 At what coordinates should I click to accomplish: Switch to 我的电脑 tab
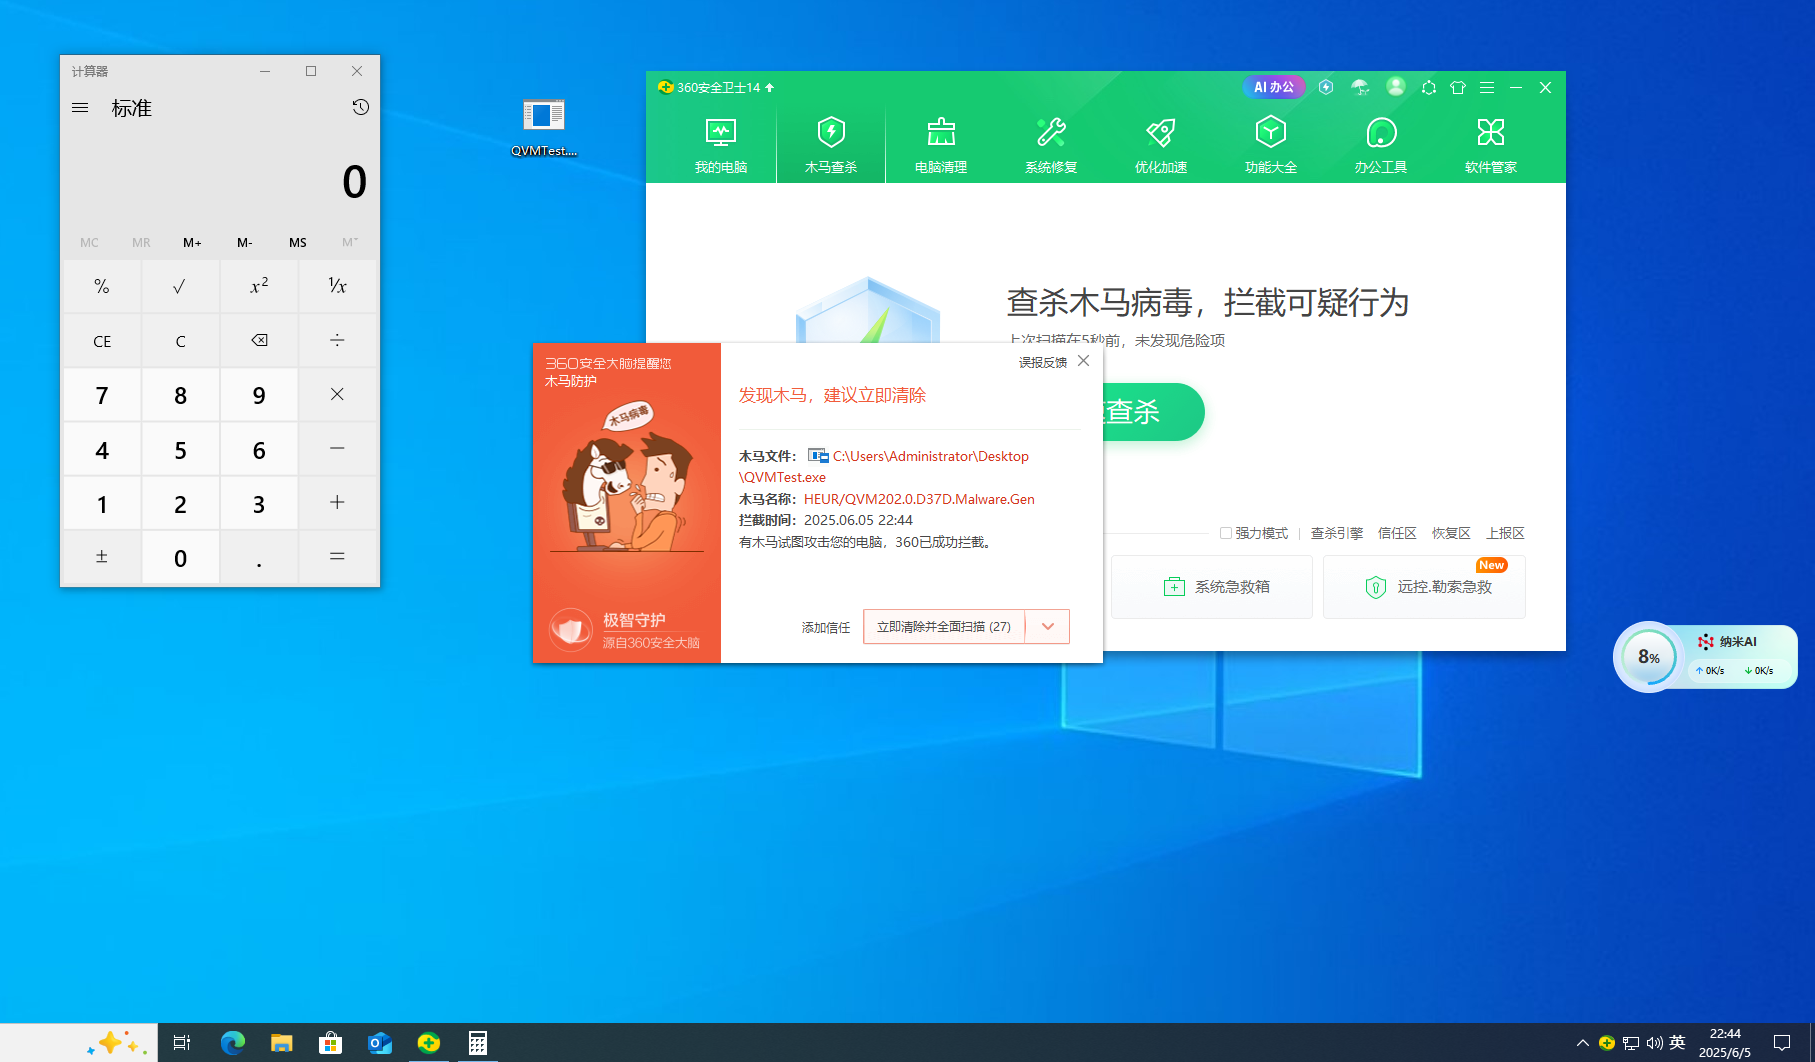[x=721, y=144]
